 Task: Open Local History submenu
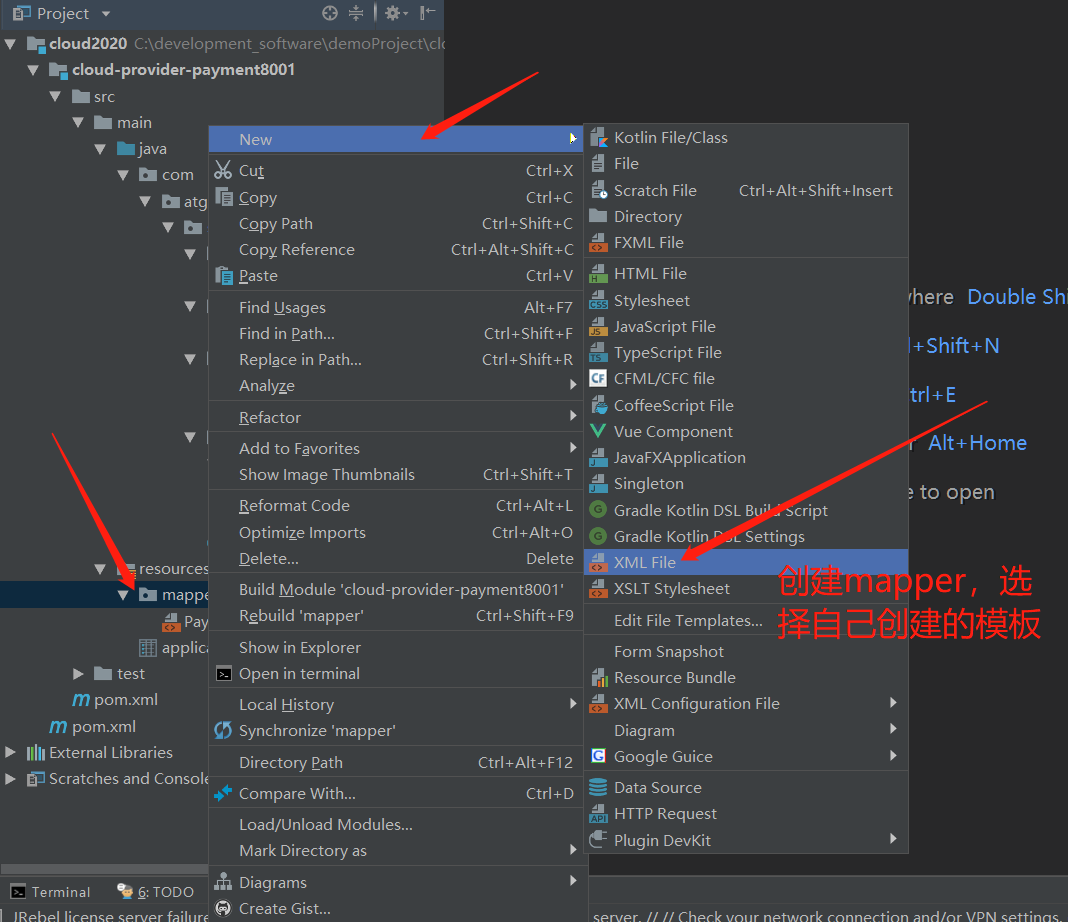[x=396, y=705]
